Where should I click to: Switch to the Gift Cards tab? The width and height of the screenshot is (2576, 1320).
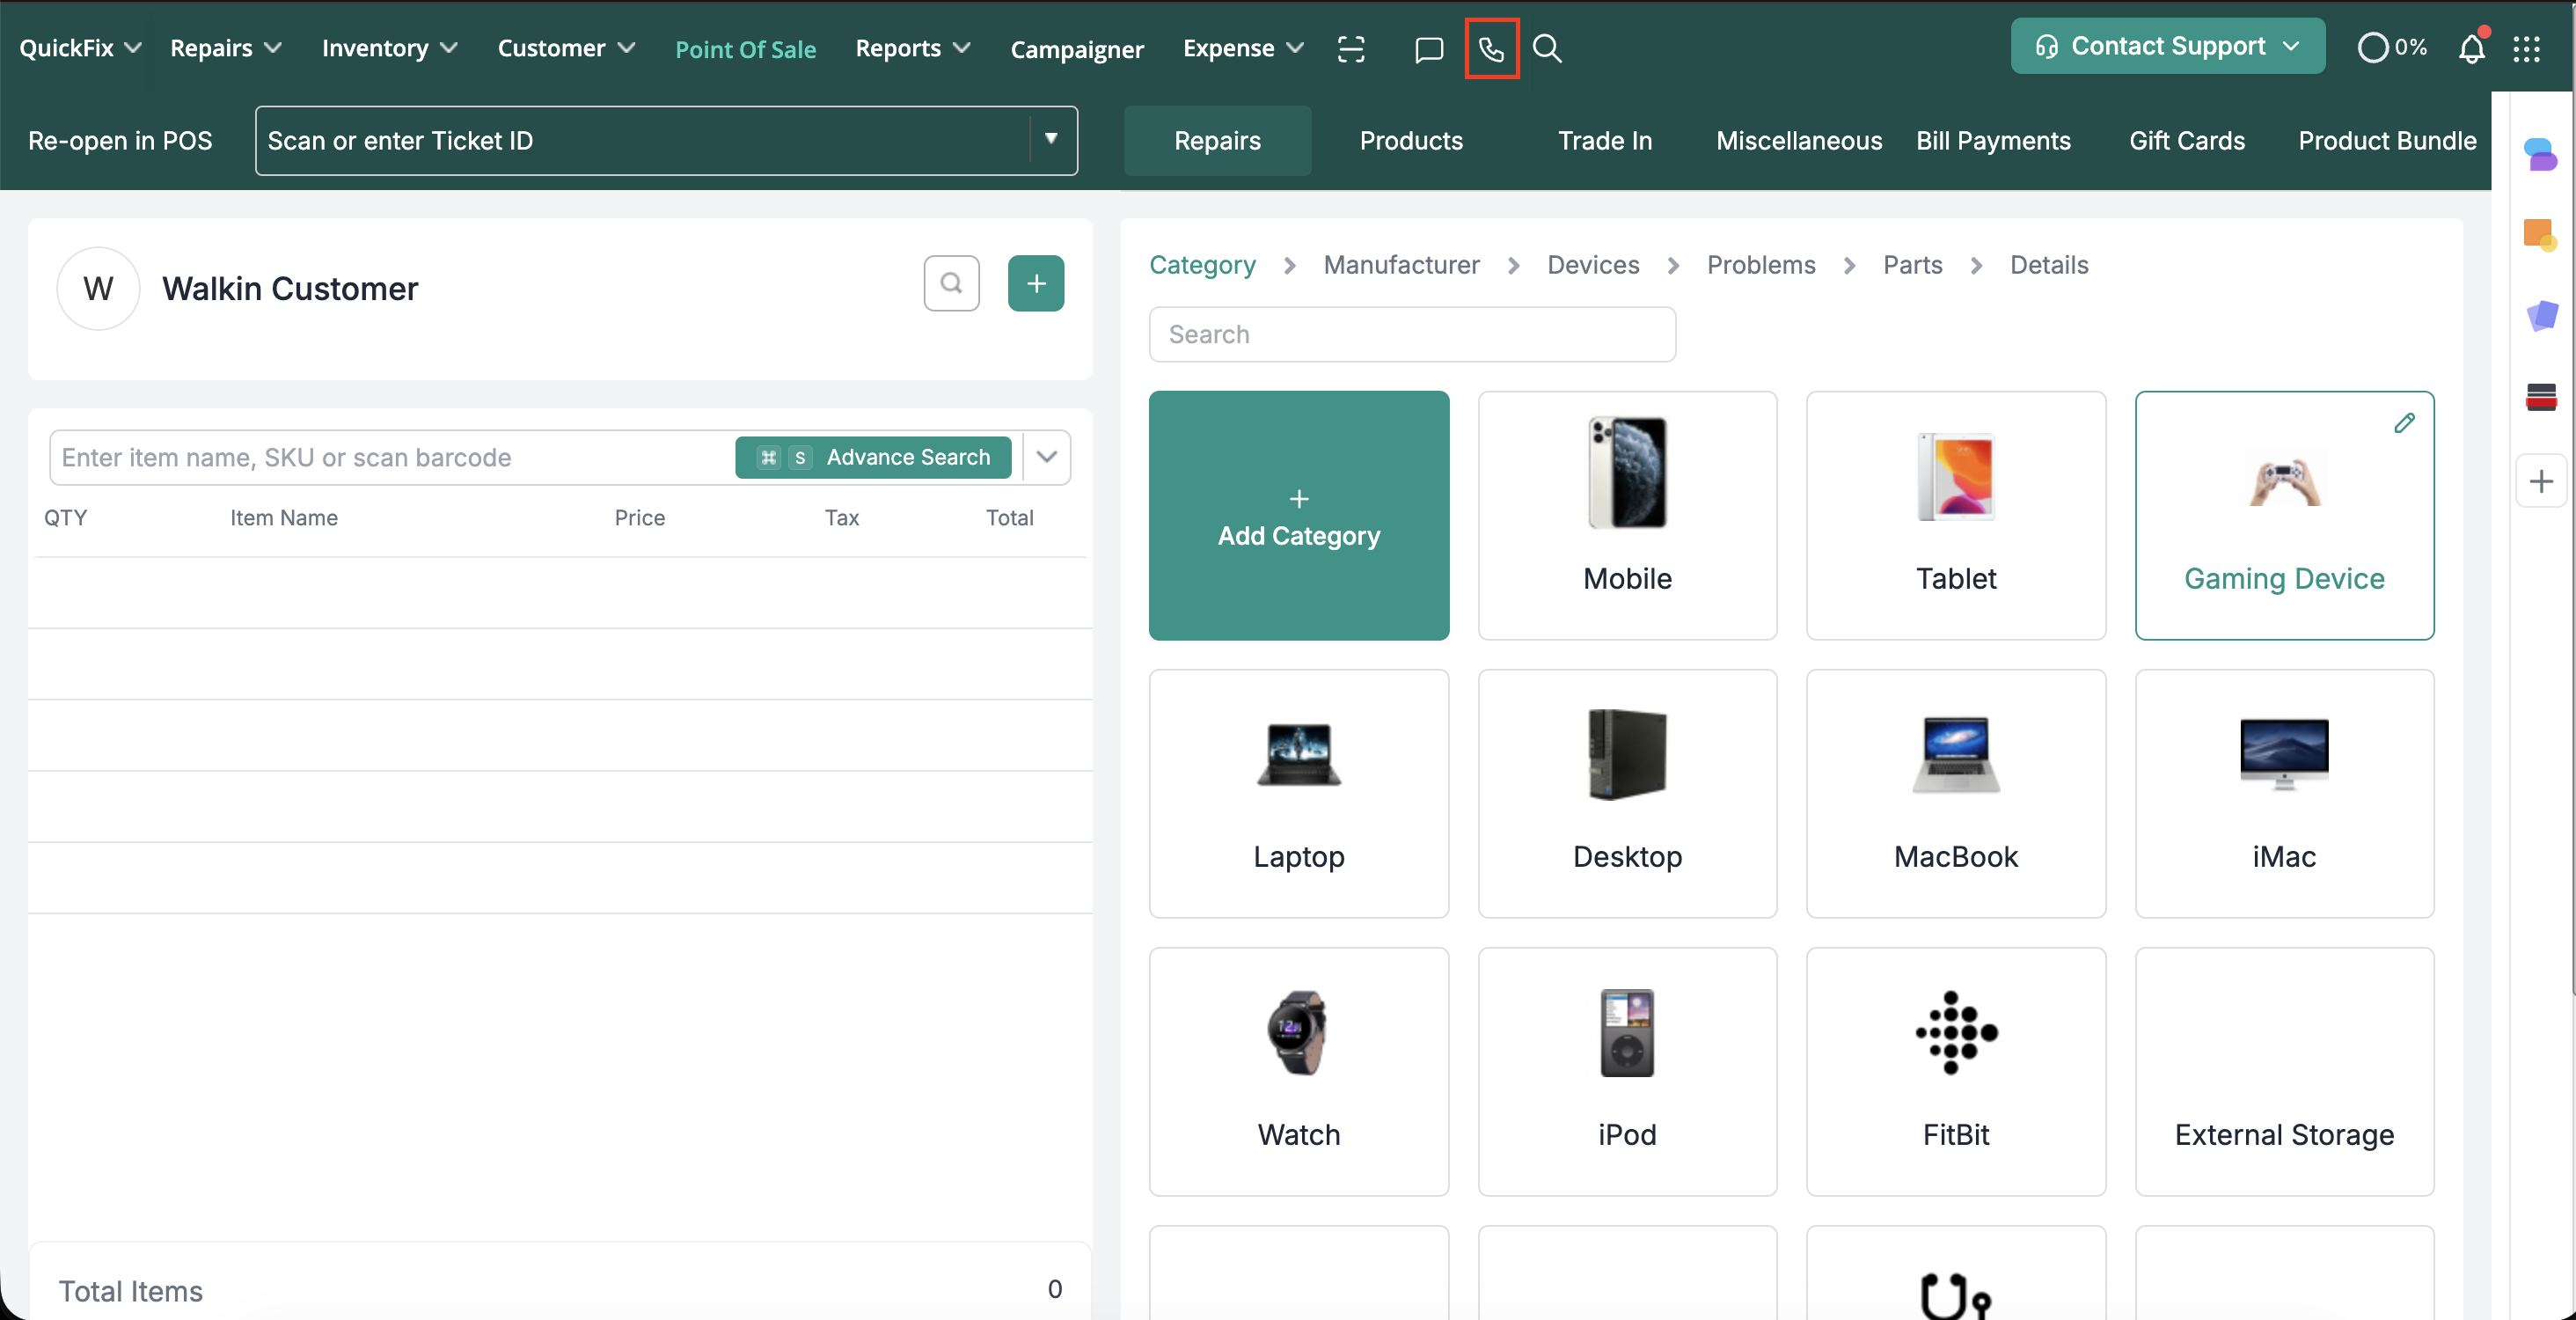(2186, 140)
